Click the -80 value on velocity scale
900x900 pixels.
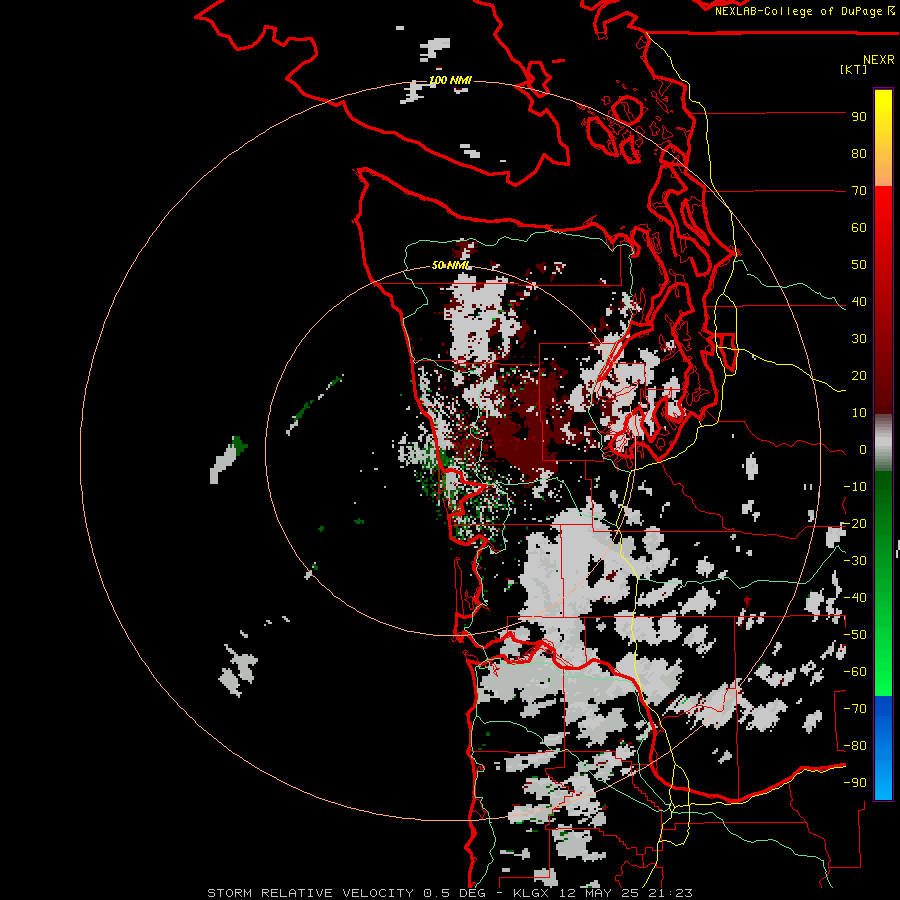point(855,746)
